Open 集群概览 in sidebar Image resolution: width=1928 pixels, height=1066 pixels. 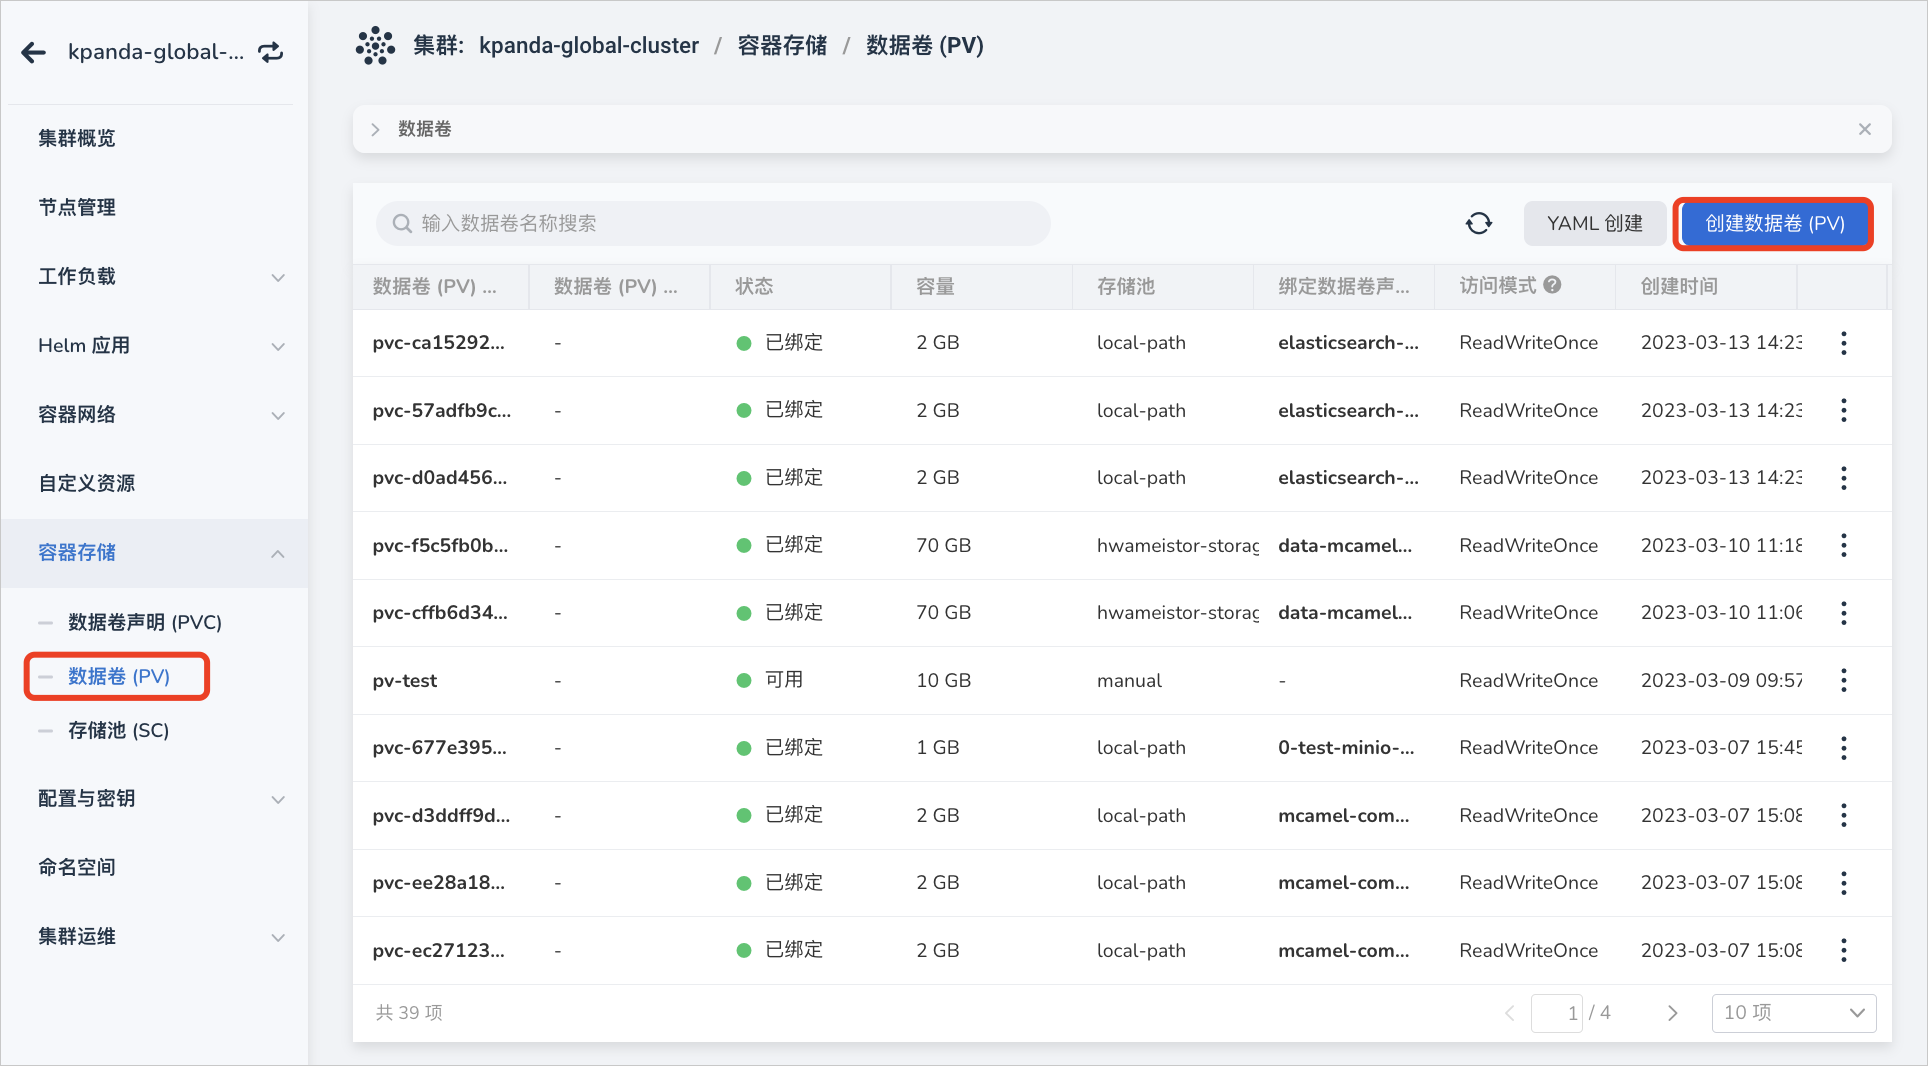[77, 138]
